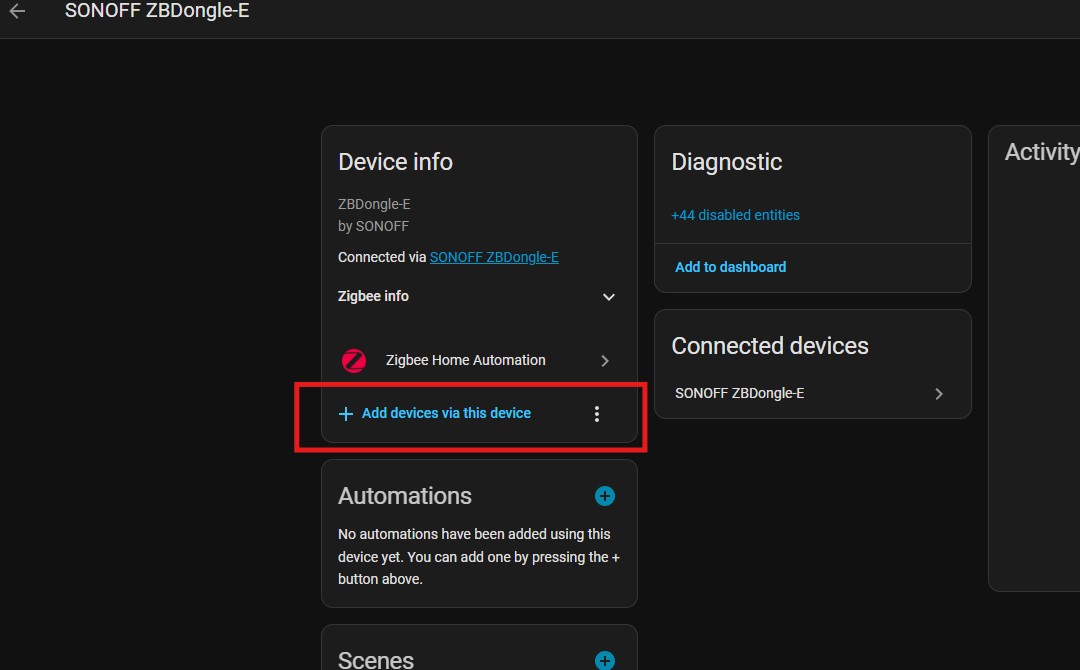
Task: Open the SONOFF ZBDongle-E 'Connected via' link
Action: click(494, 257)
